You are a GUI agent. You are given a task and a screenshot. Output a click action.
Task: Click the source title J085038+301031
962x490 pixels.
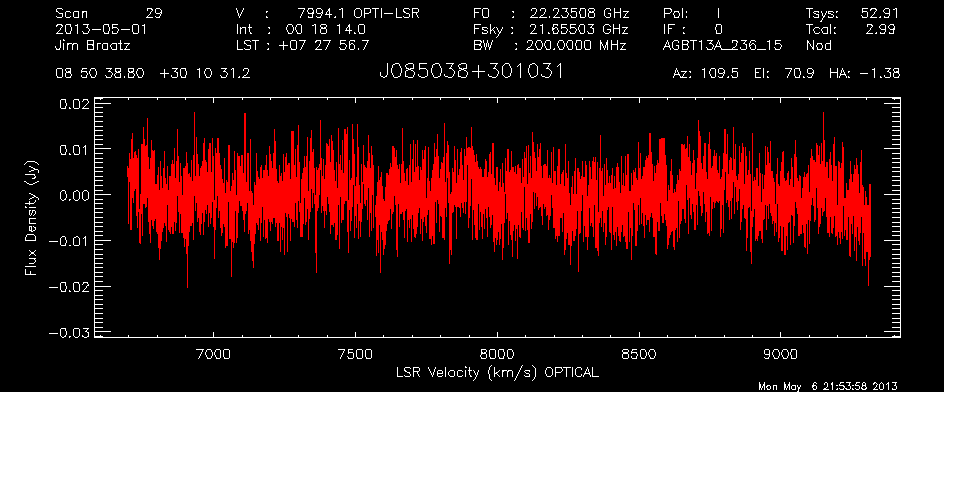471,72
